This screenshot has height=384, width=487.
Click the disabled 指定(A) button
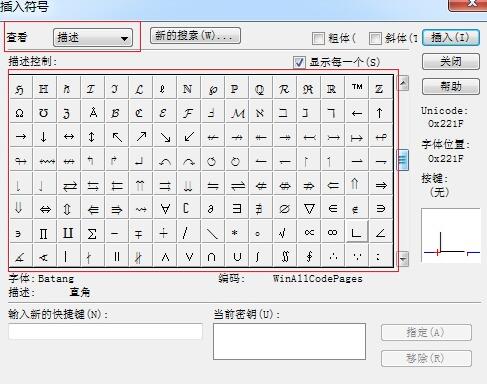tap(426, 332)
